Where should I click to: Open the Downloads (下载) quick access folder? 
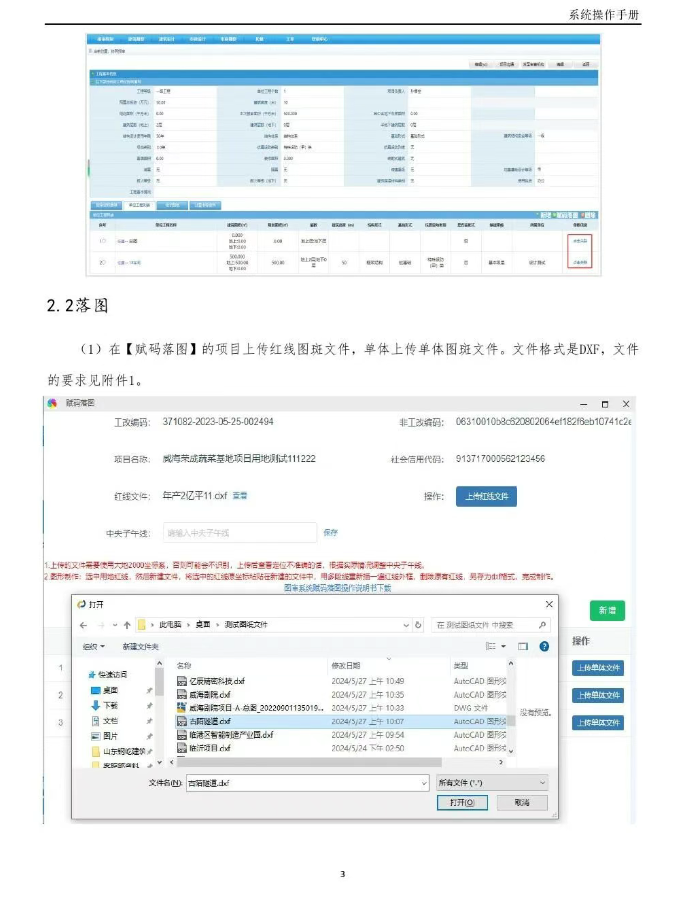coord(110,705)
